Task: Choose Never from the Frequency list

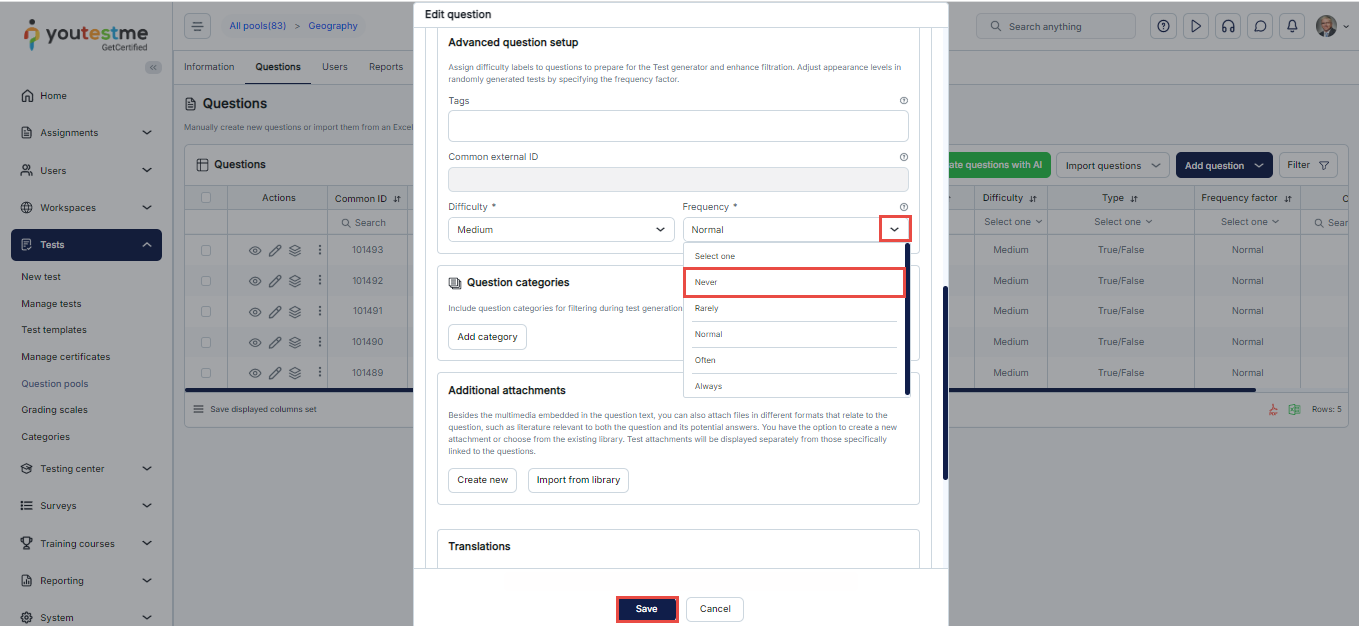Action: 794,283
